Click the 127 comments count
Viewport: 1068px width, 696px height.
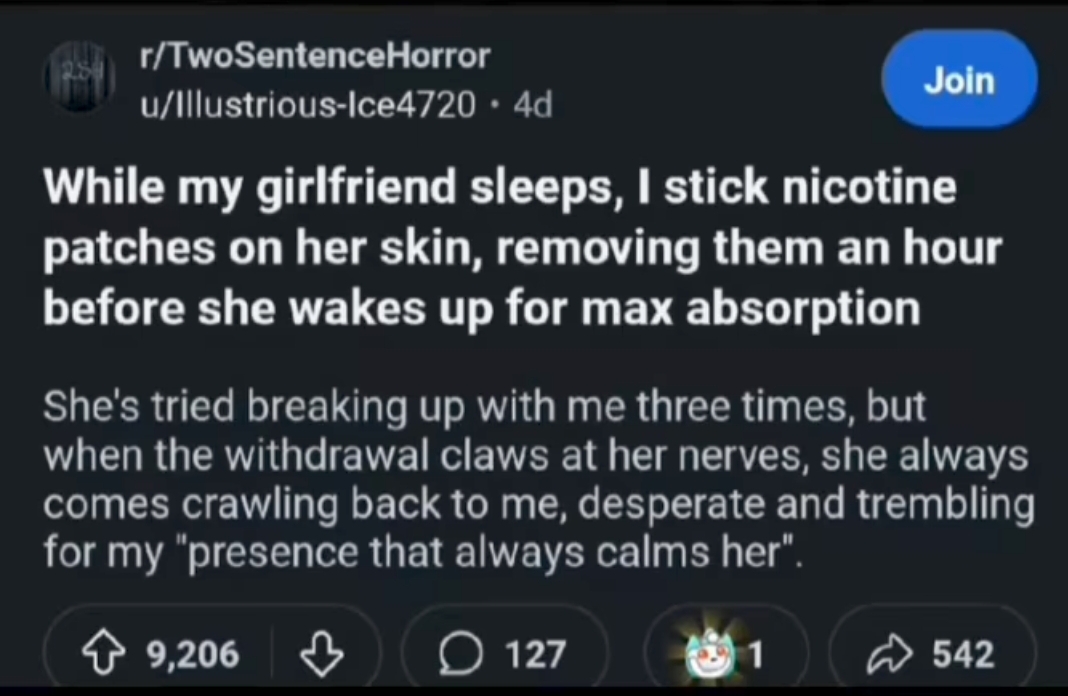[536, 654]
